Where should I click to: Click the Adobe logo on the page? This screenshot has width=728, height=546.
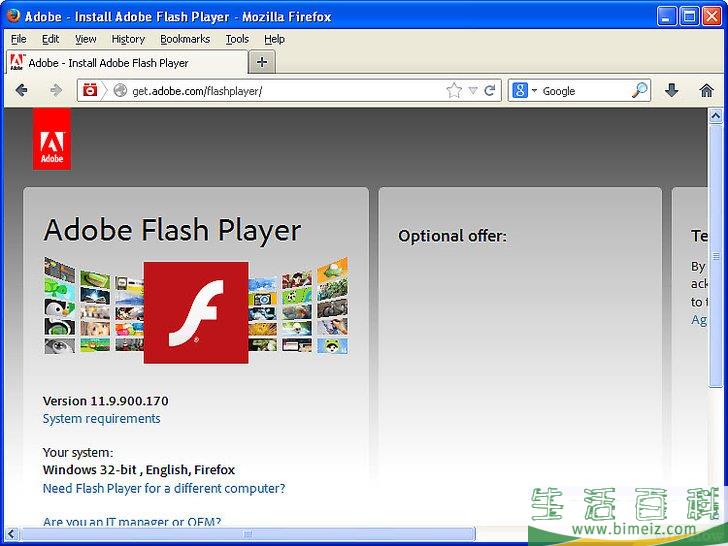coord(52,139)
